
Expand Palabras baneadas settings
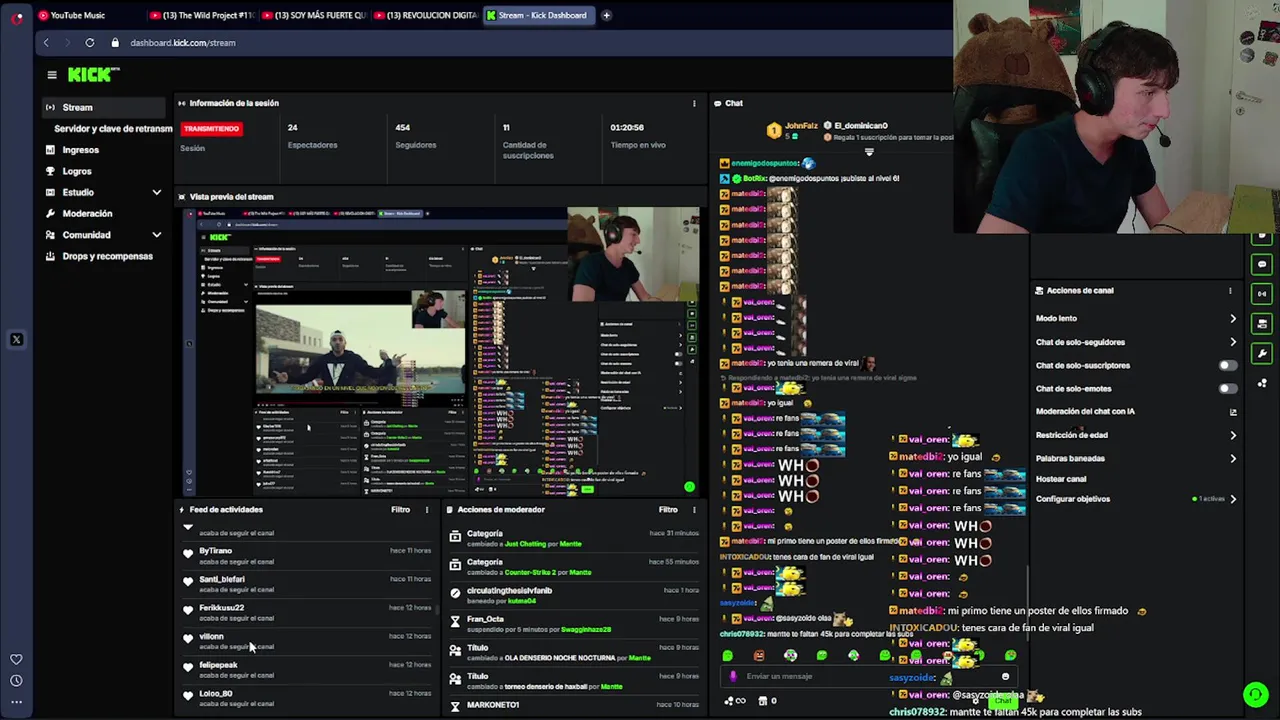tap(1232, 458)
